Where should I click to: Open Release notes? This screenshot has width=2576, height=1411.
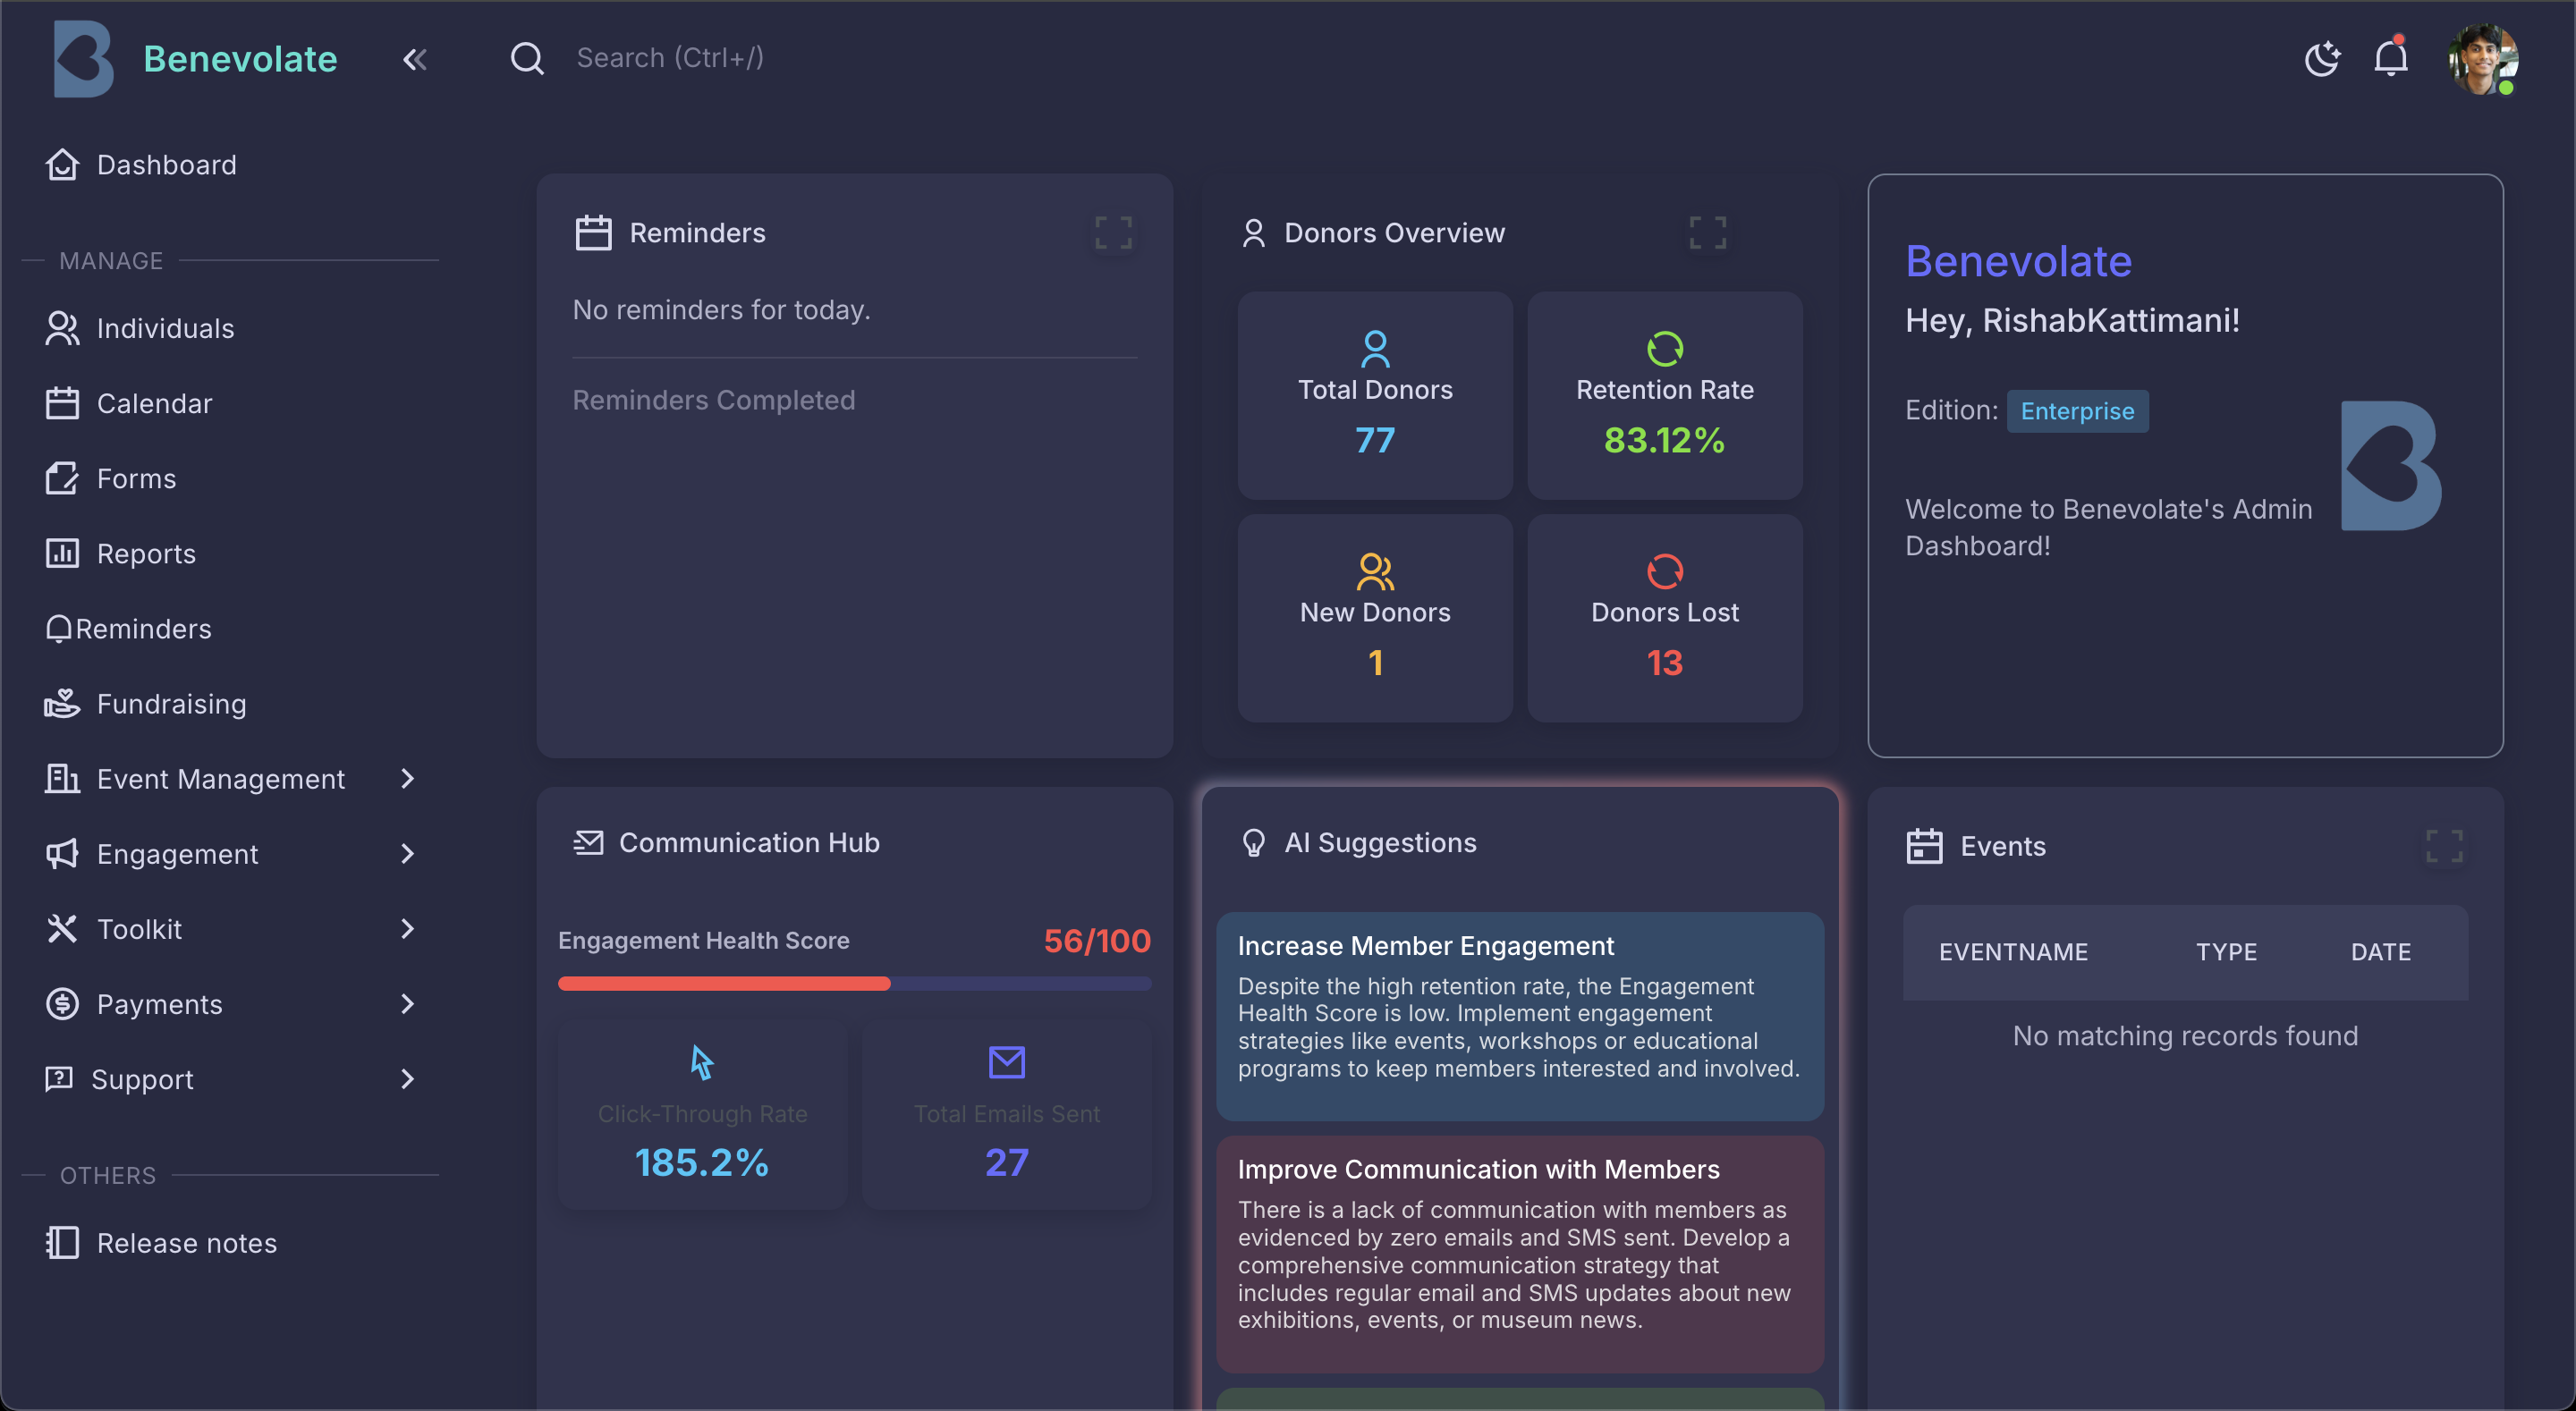coord(187,1243)
